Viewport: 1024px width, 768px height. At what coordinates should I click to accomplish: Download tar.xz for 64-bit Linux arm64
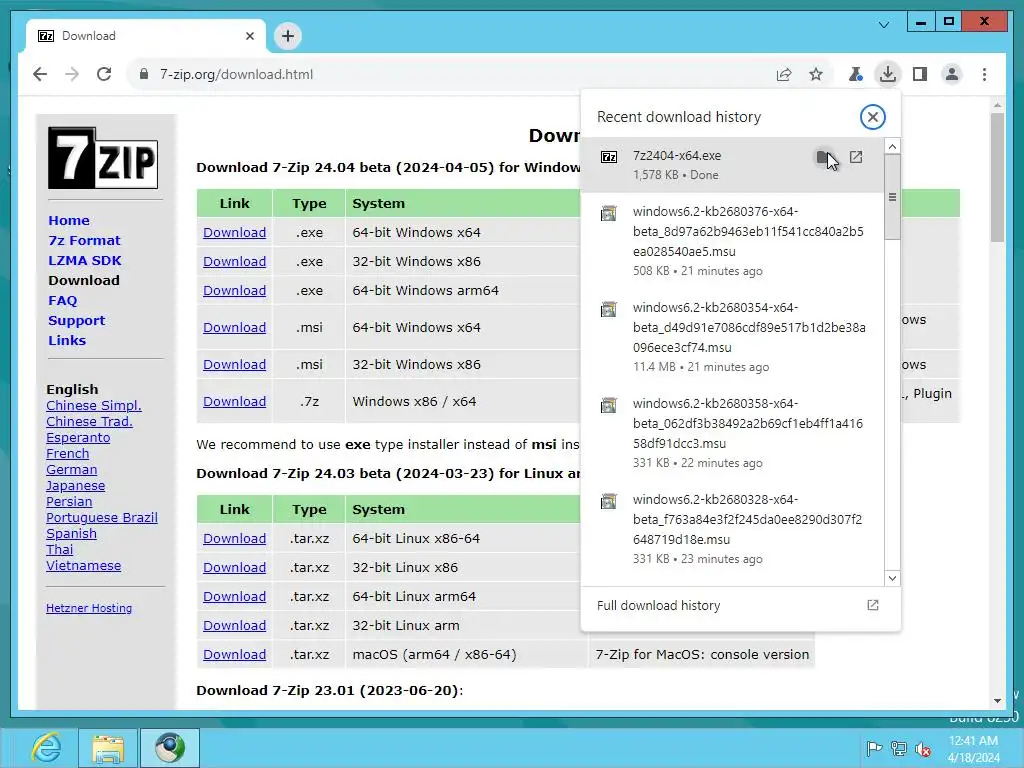[x=234, y=596]
